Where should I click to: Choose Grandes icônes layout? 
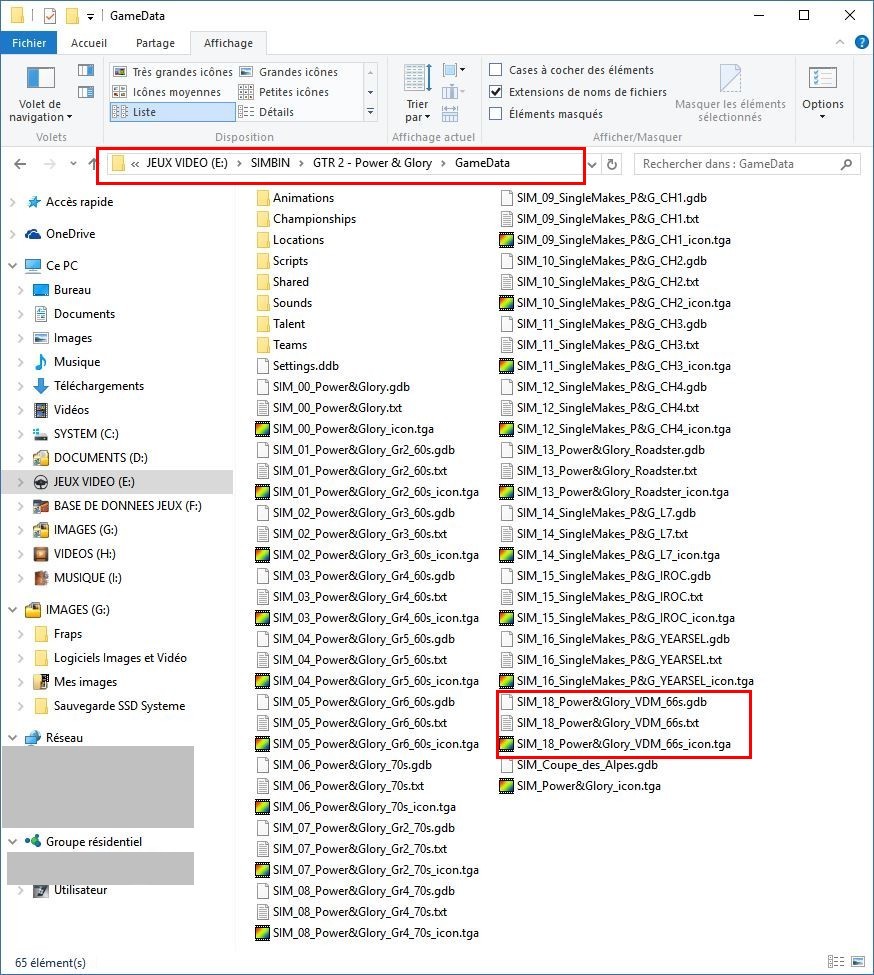[290, 72]
